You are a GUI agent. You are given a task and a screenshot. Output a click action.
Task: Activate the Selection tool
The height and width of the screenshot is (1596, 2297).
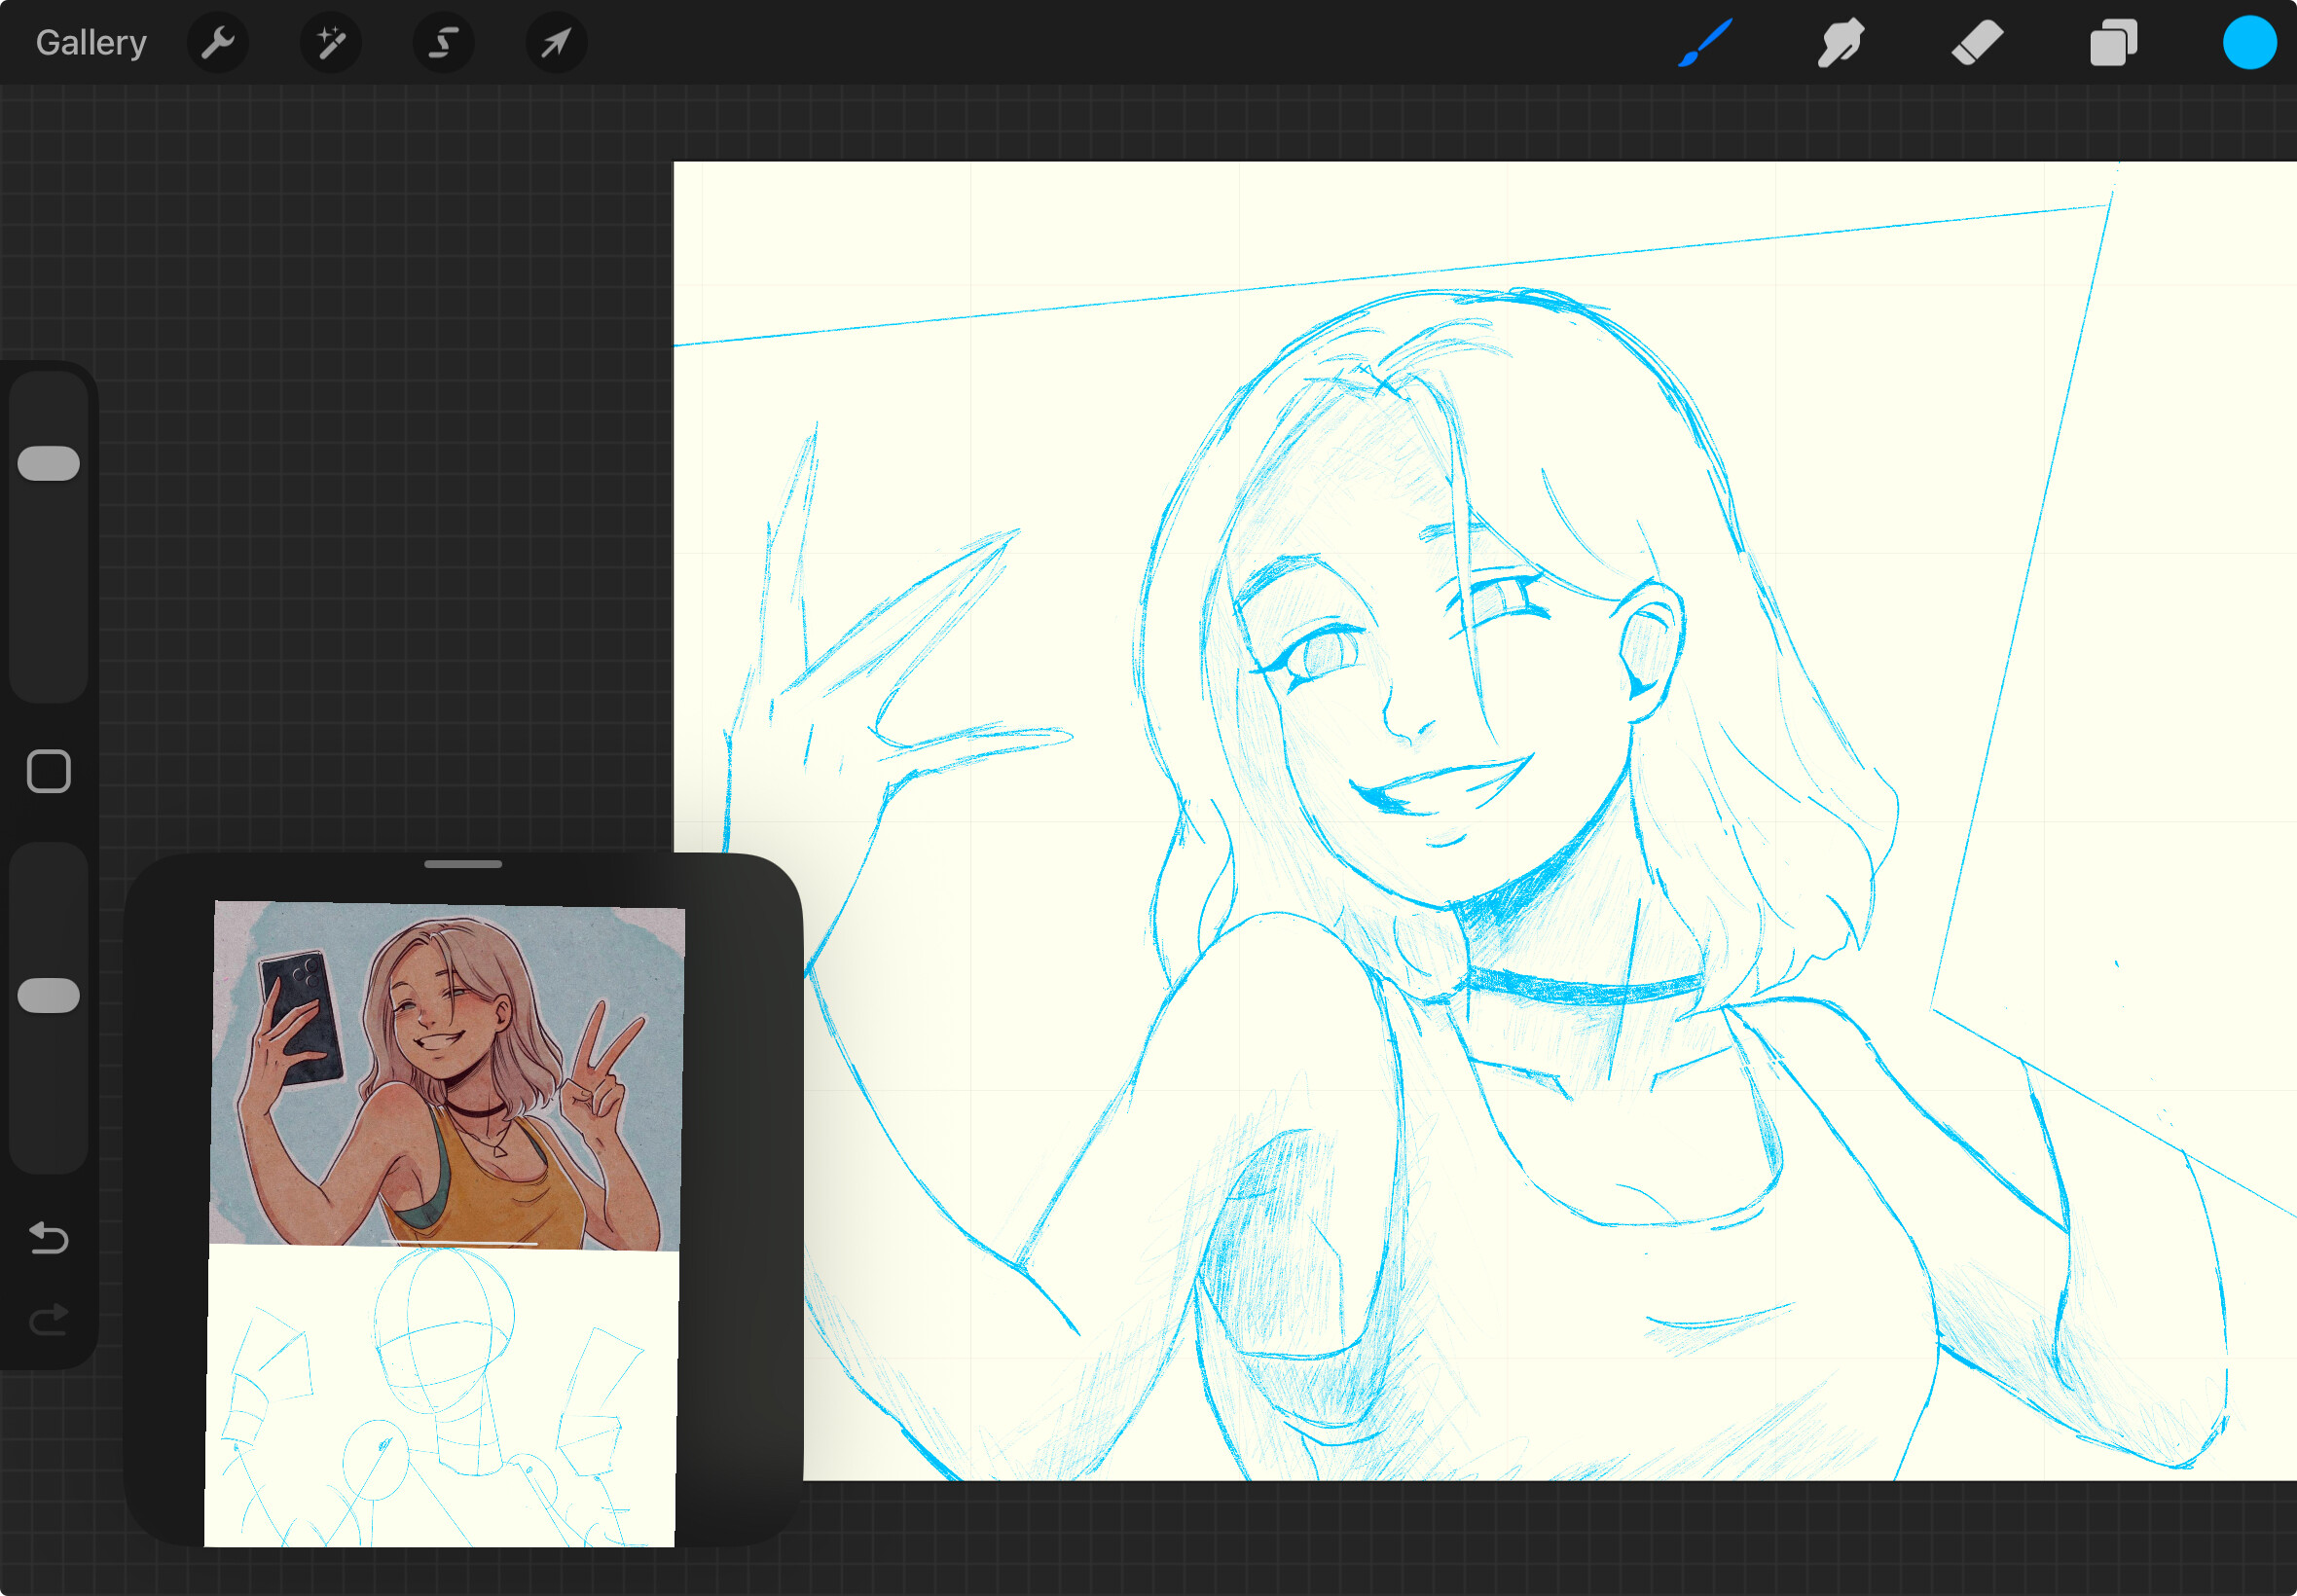click(x=444, y=43)
